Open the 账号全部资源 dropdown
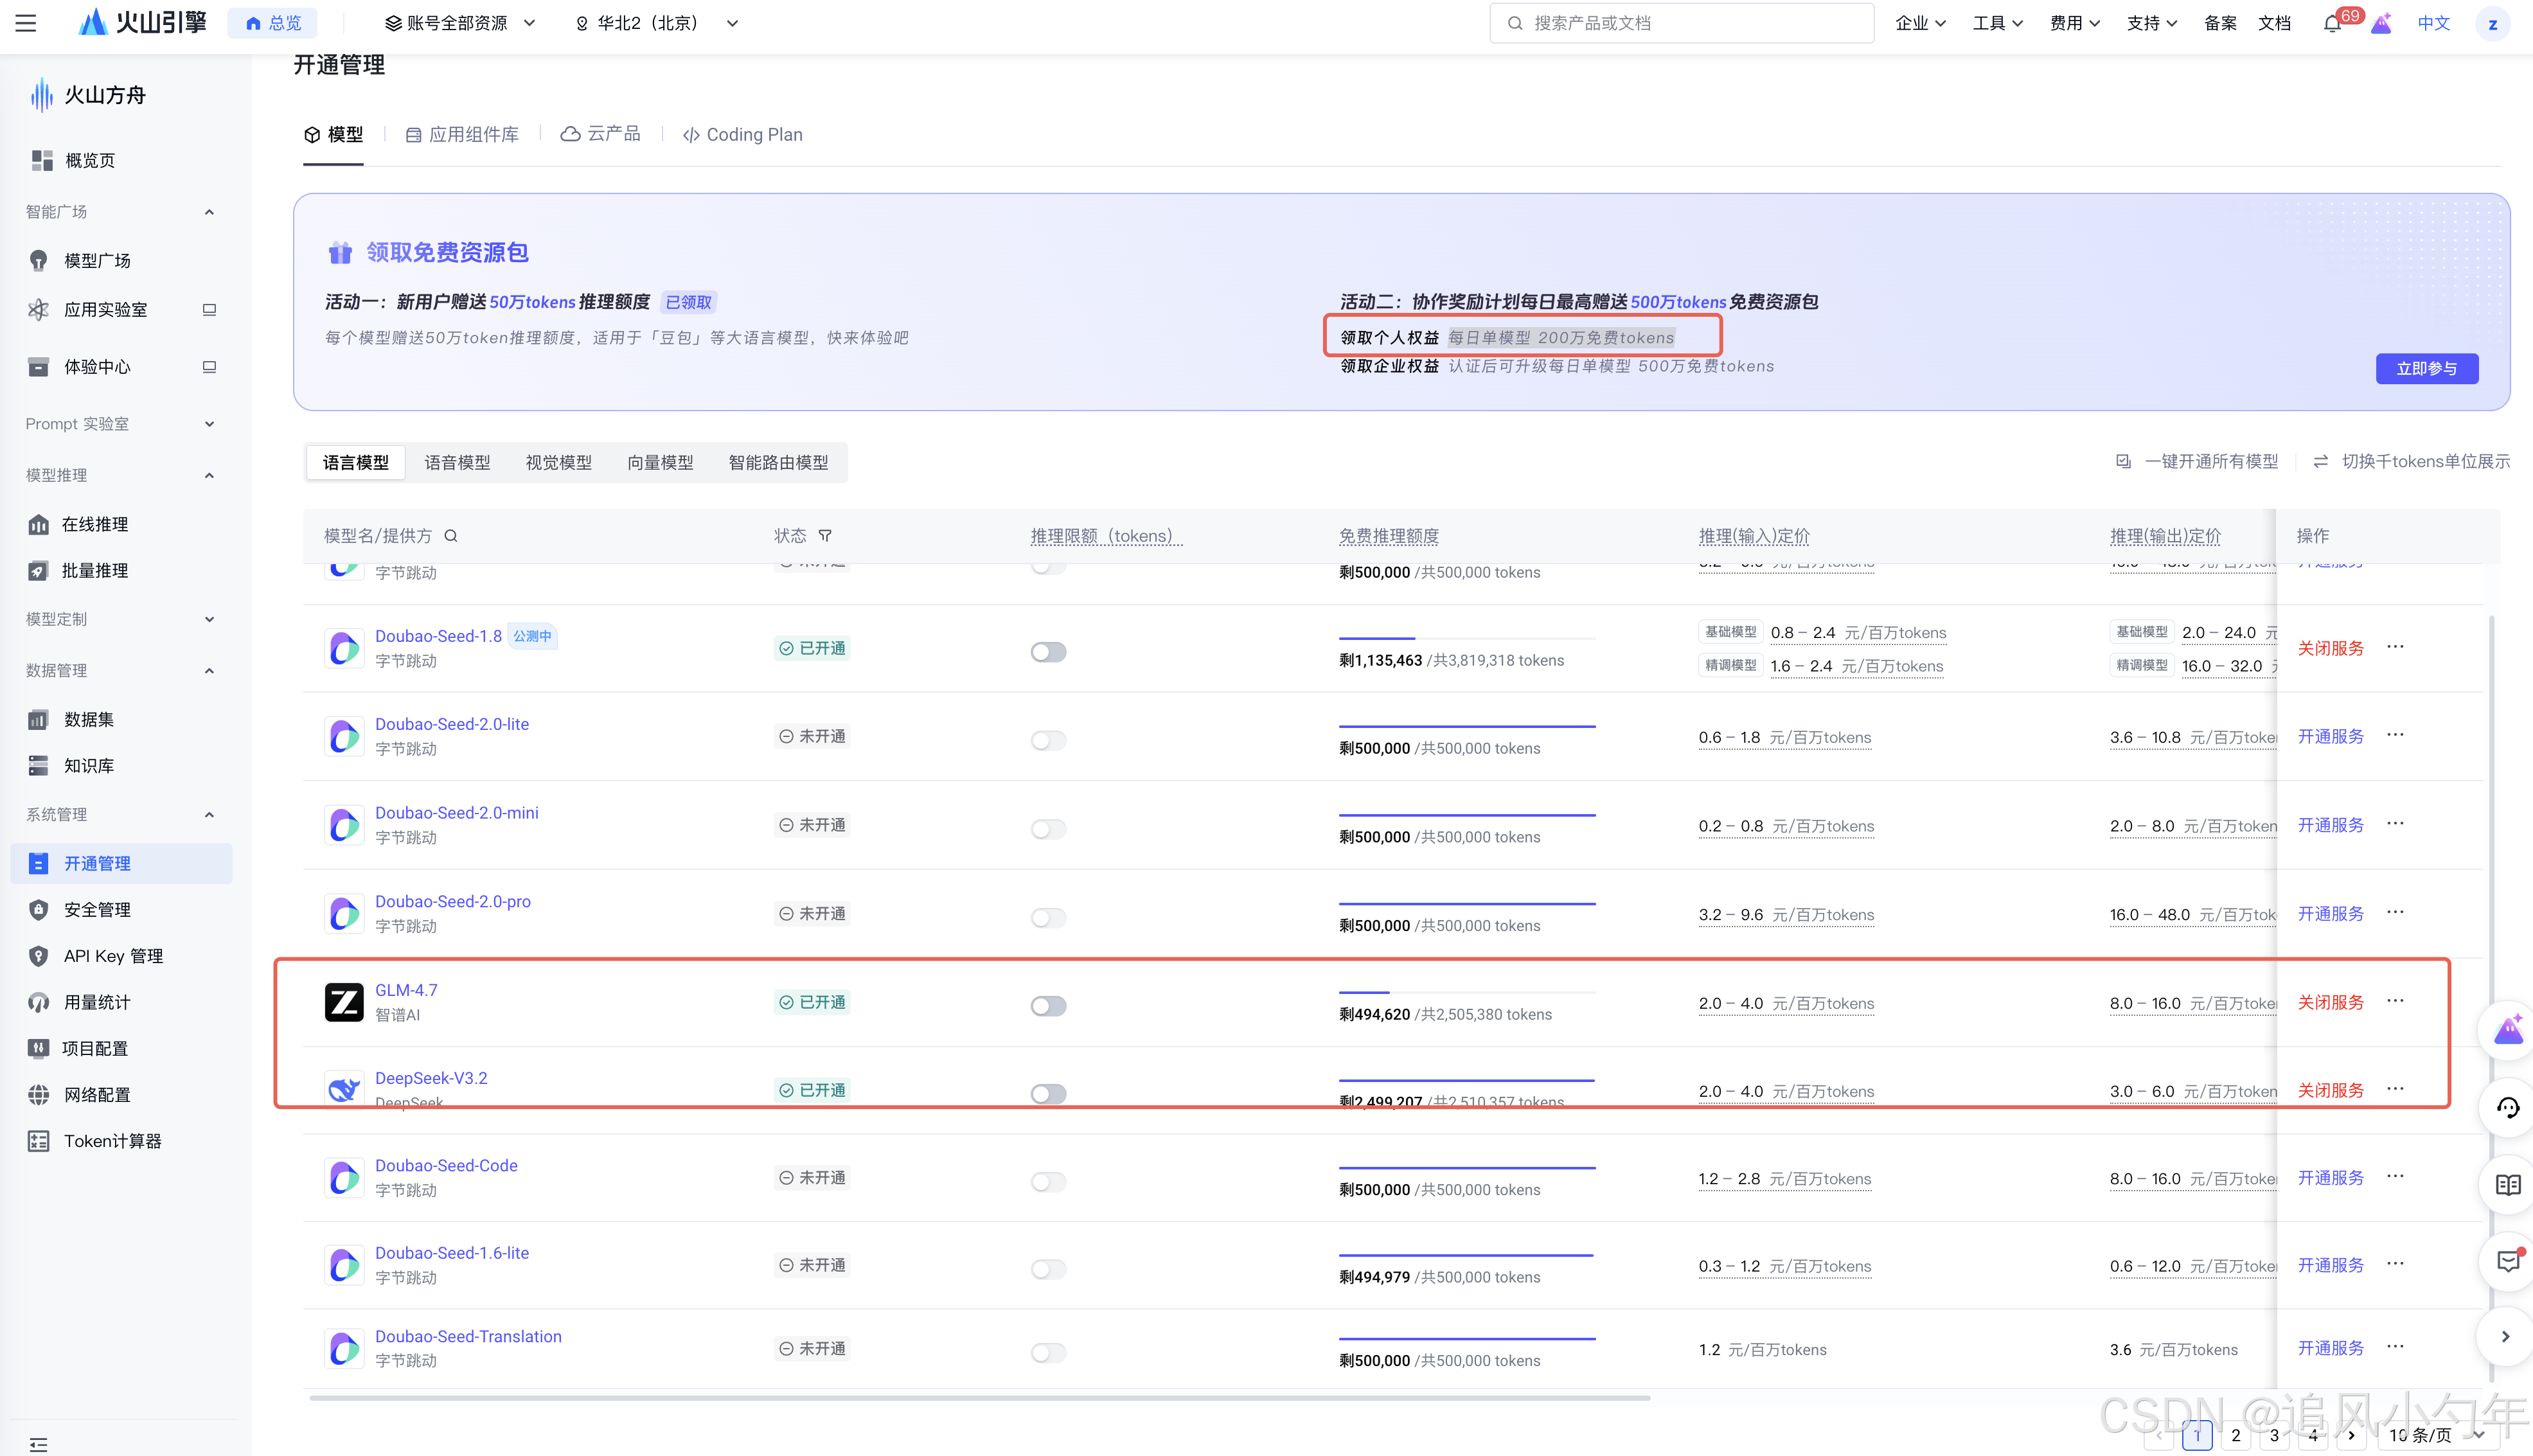The height and width of the screenshot is (1456, 2533). 460,23
